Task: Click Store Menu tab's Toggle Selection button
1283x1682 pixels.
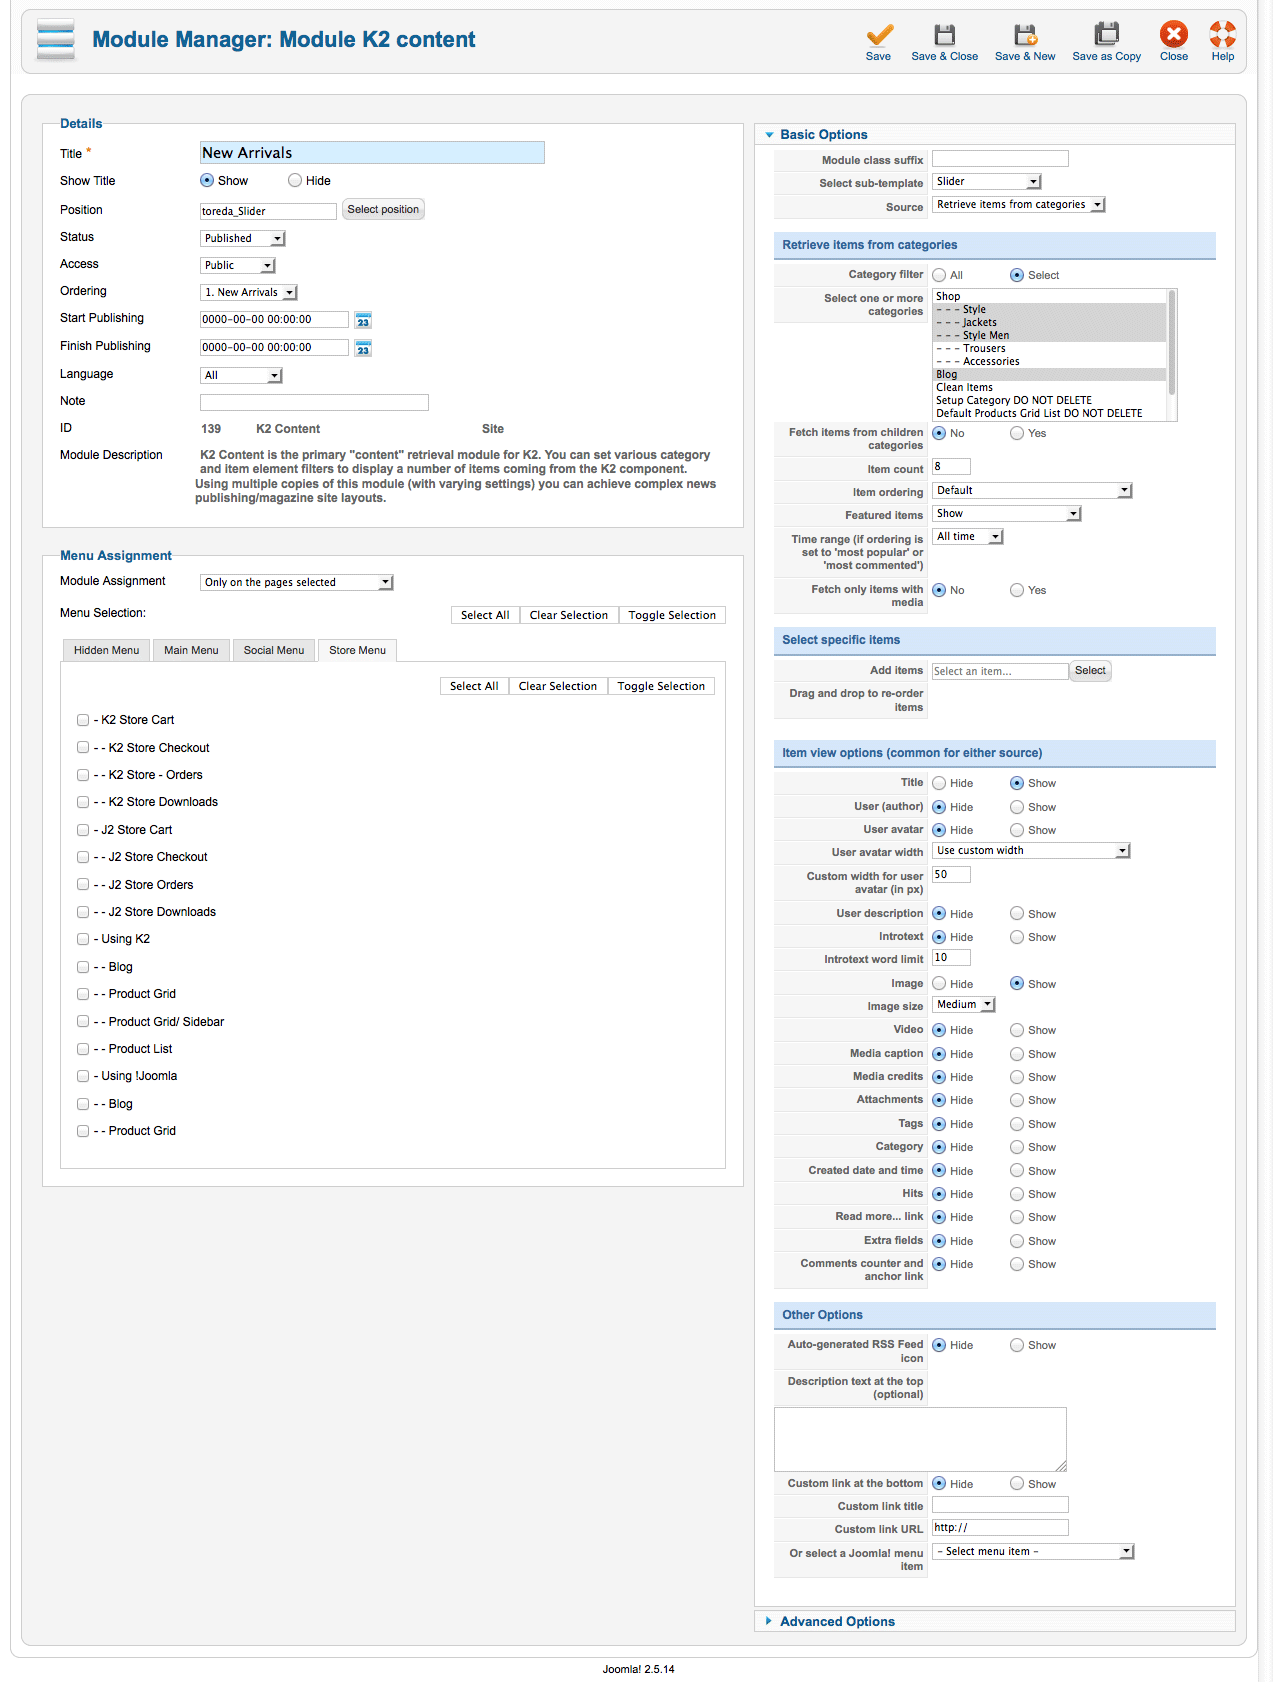Action: point(661,687)
